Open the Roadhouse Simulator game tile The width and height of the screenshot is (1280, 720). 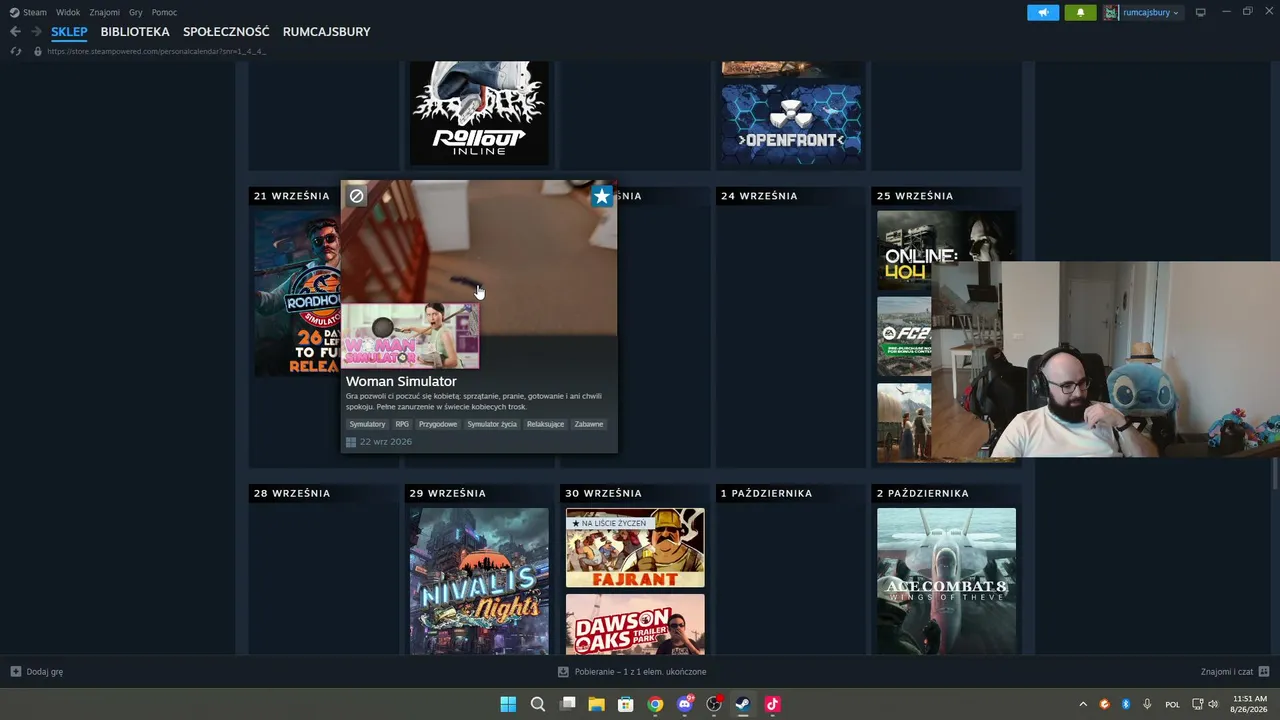(x=297, y=293)
